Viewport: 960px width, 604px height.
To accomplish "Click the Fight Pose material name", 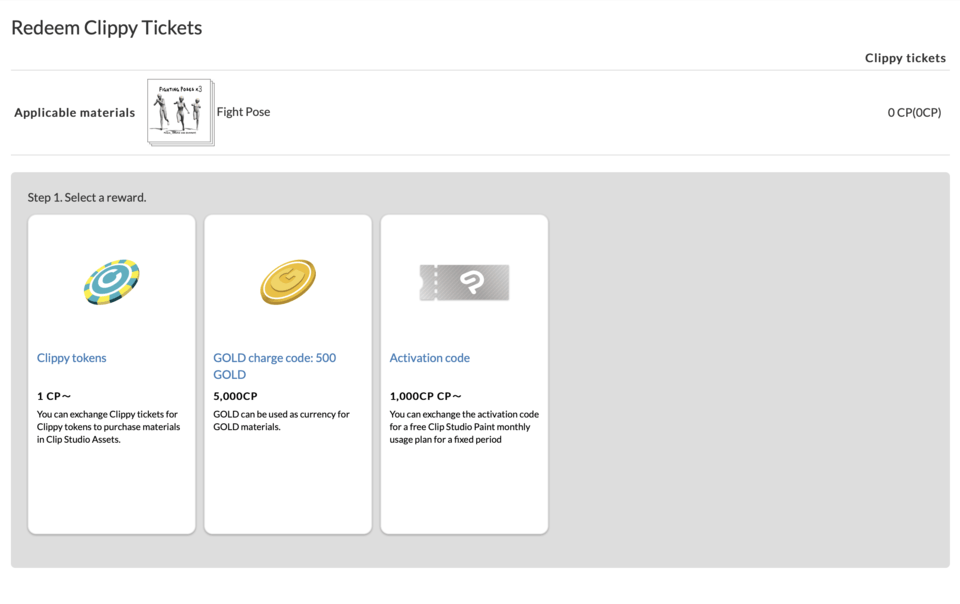I will pyautogui.click(x=243, y=112).
